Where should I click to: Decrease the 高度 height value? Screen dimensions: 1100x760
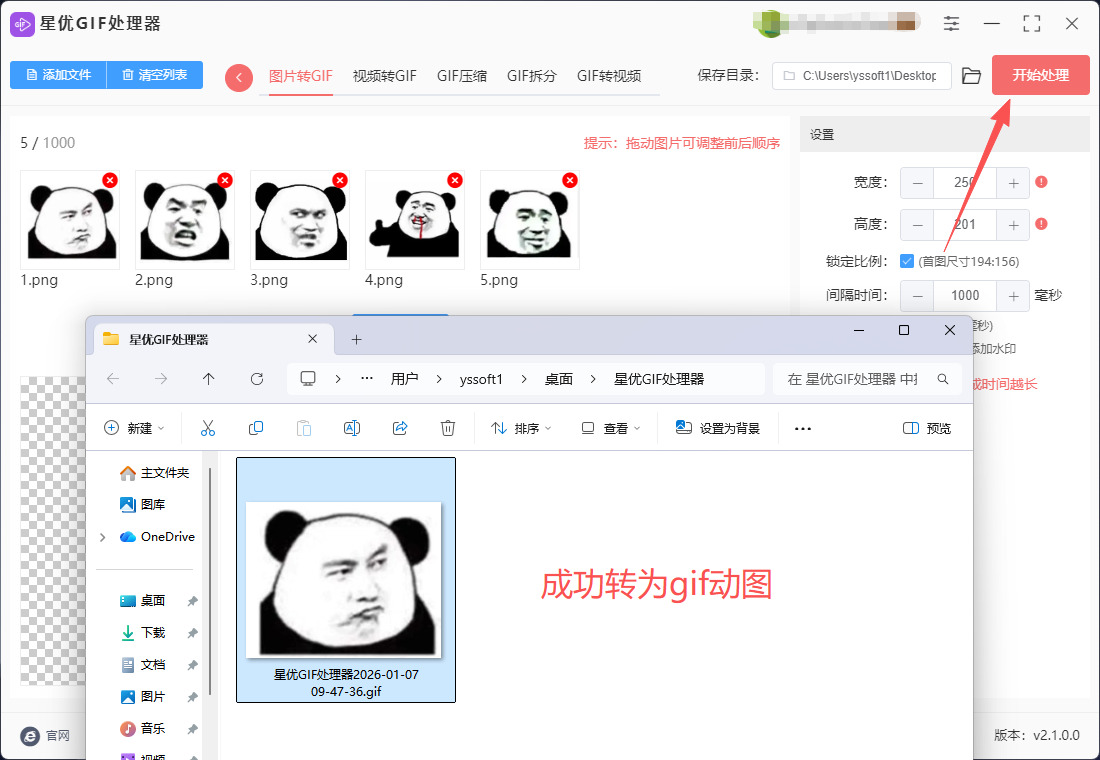click(917, 225)
